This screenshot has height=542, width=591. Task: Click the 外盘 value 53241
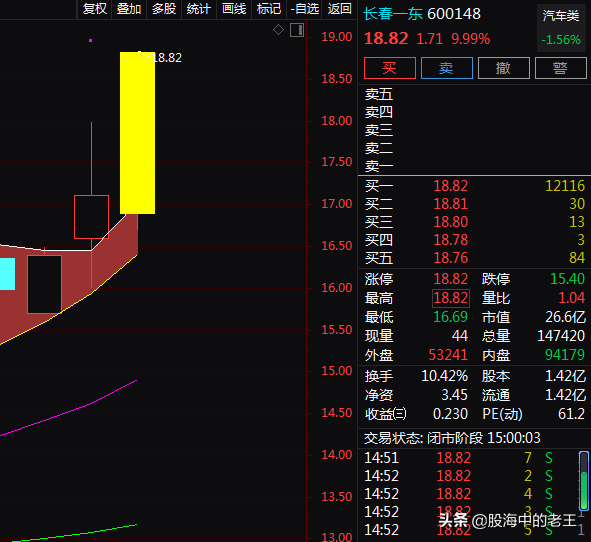point(448,355)
